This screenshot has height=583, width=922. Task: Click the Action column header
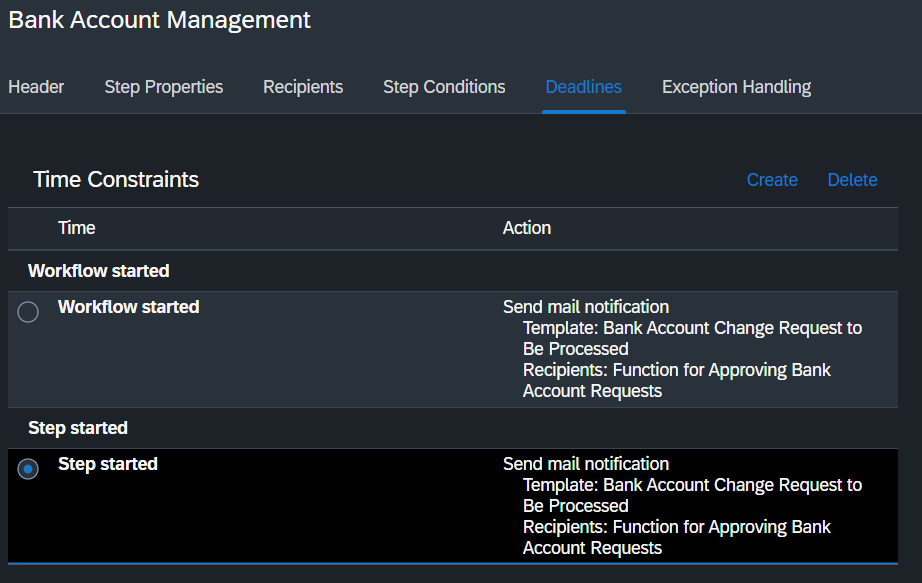tap(527, 228)
